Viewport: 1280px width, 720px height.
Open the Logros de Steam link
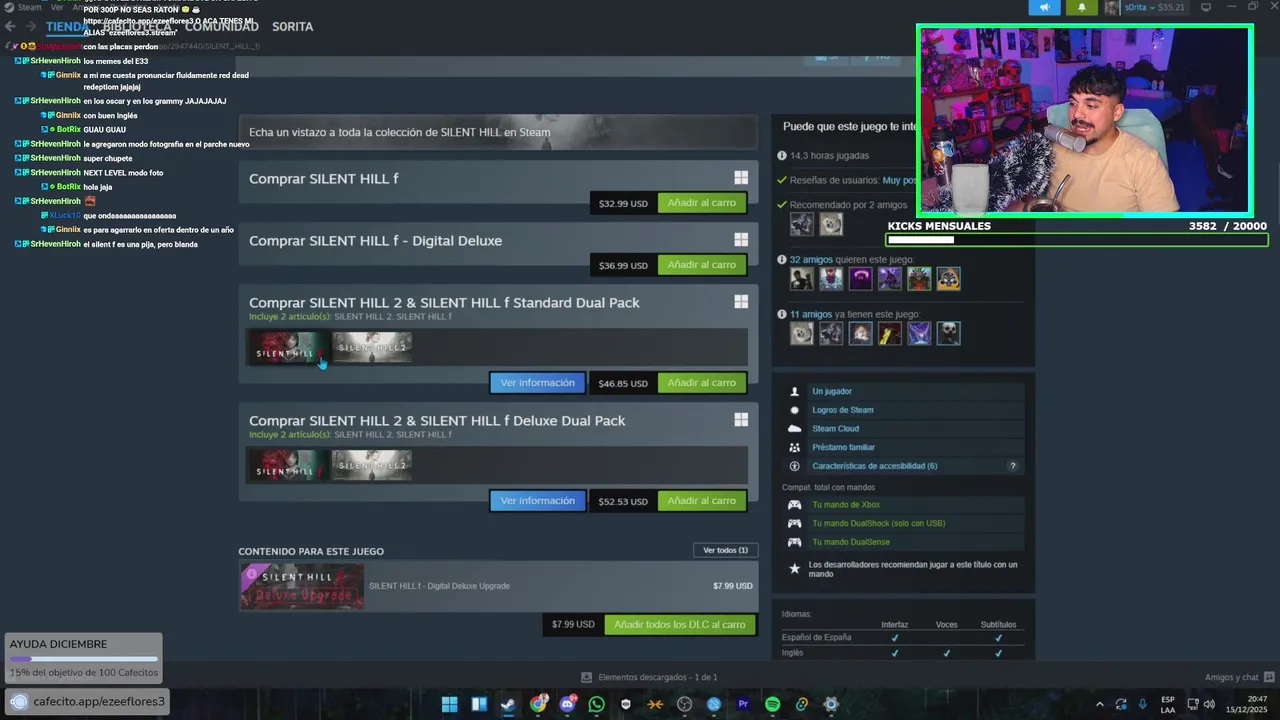coord(843,410)
